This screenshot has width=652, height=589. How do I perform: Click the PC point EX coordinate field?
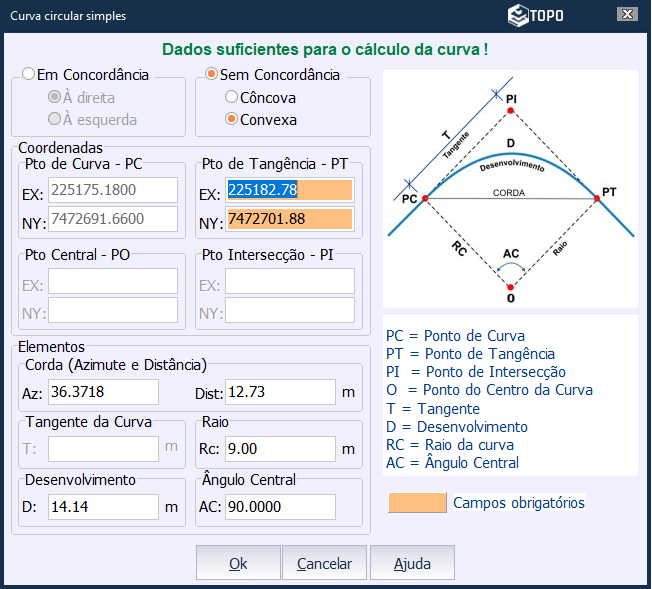point(112,191)
